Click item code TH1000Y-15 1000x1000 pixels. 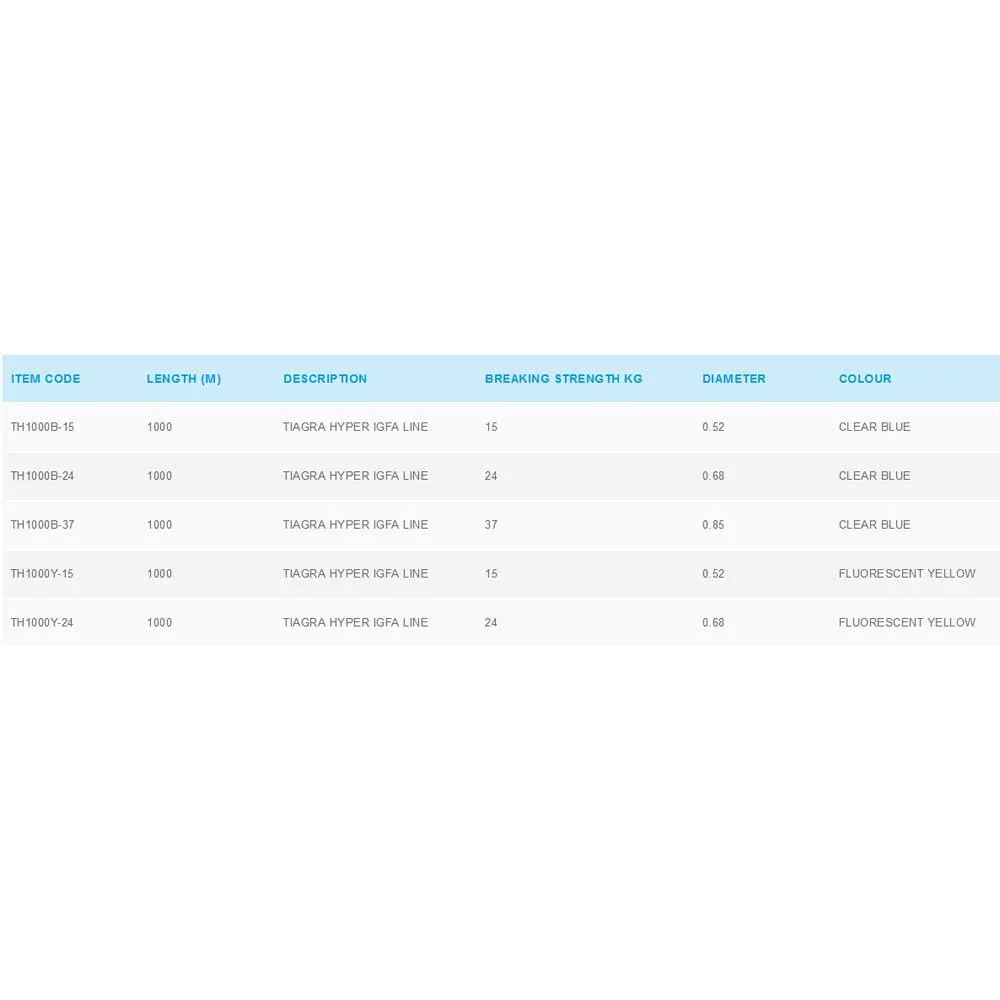43,574
